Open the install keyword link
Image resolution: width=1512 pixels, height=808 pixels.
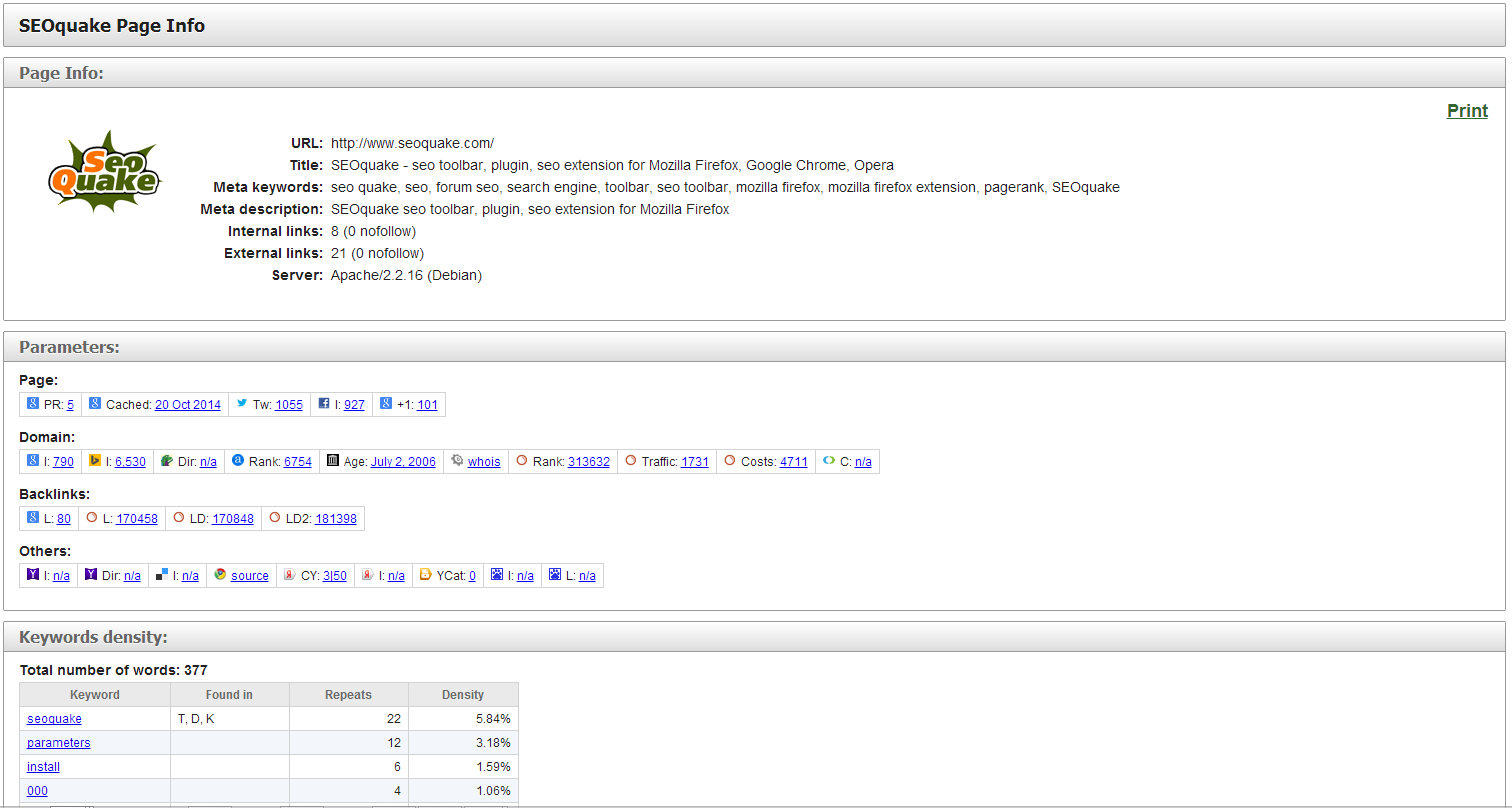43,767
